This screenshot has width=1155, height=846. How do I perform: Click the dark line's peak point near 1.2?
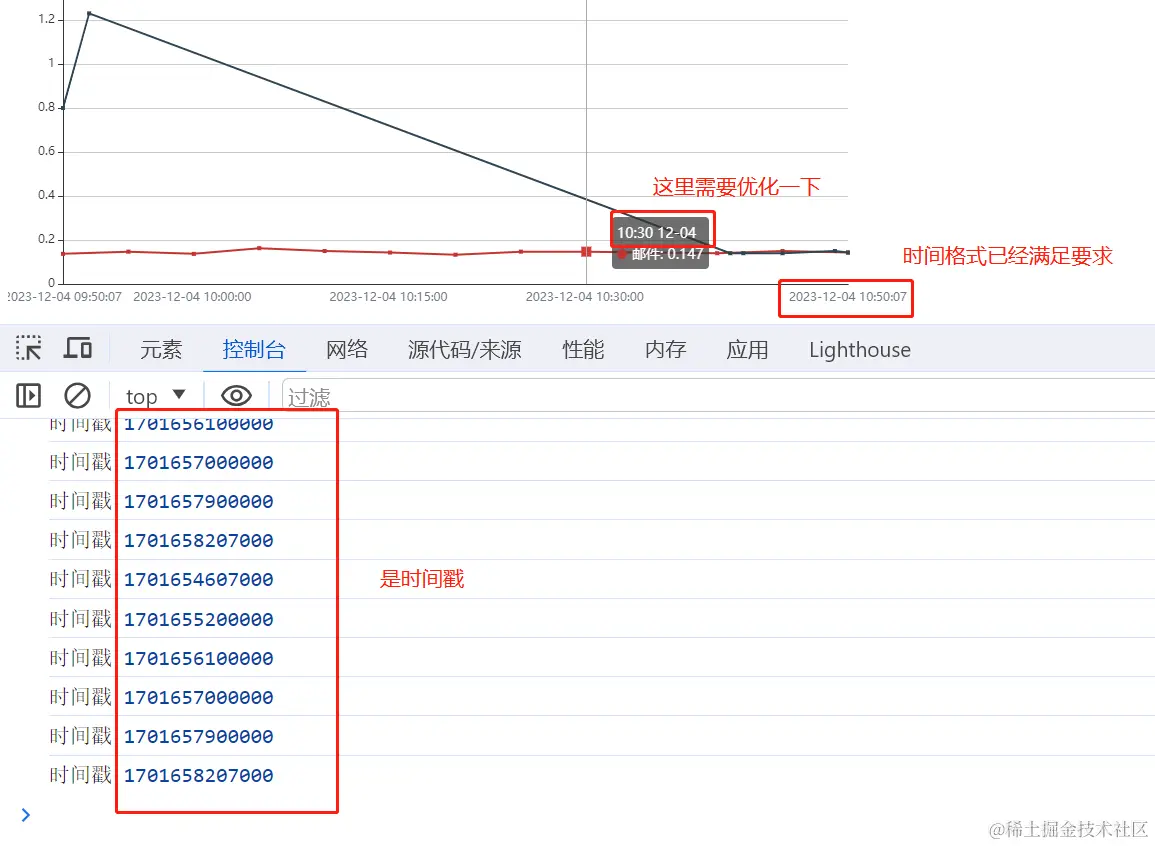point(89,13)
